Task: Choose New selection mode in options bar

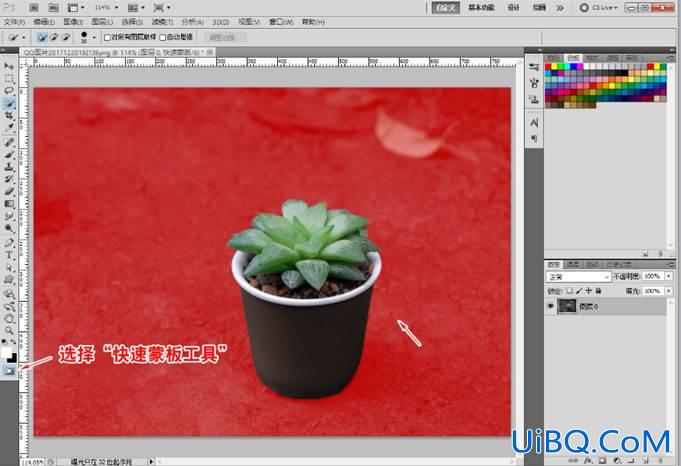Action: pos(42,37)
